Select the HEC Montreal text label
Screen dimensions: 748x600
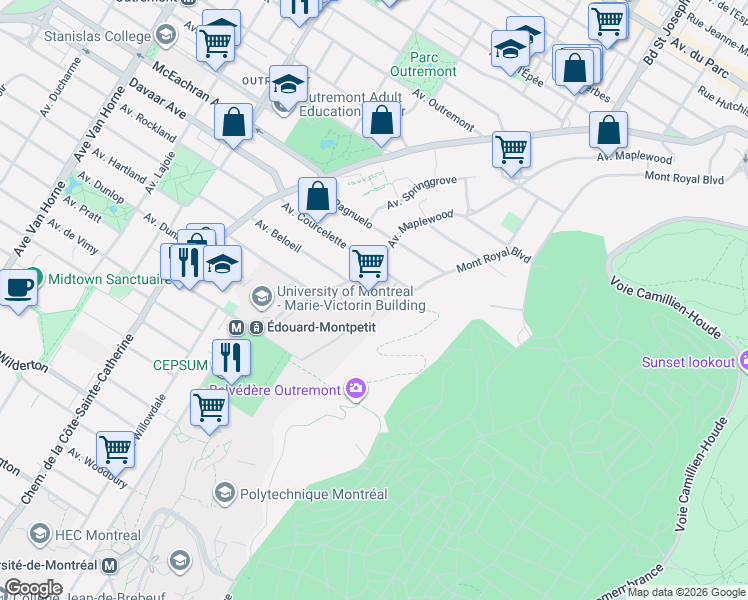point(98,535)
